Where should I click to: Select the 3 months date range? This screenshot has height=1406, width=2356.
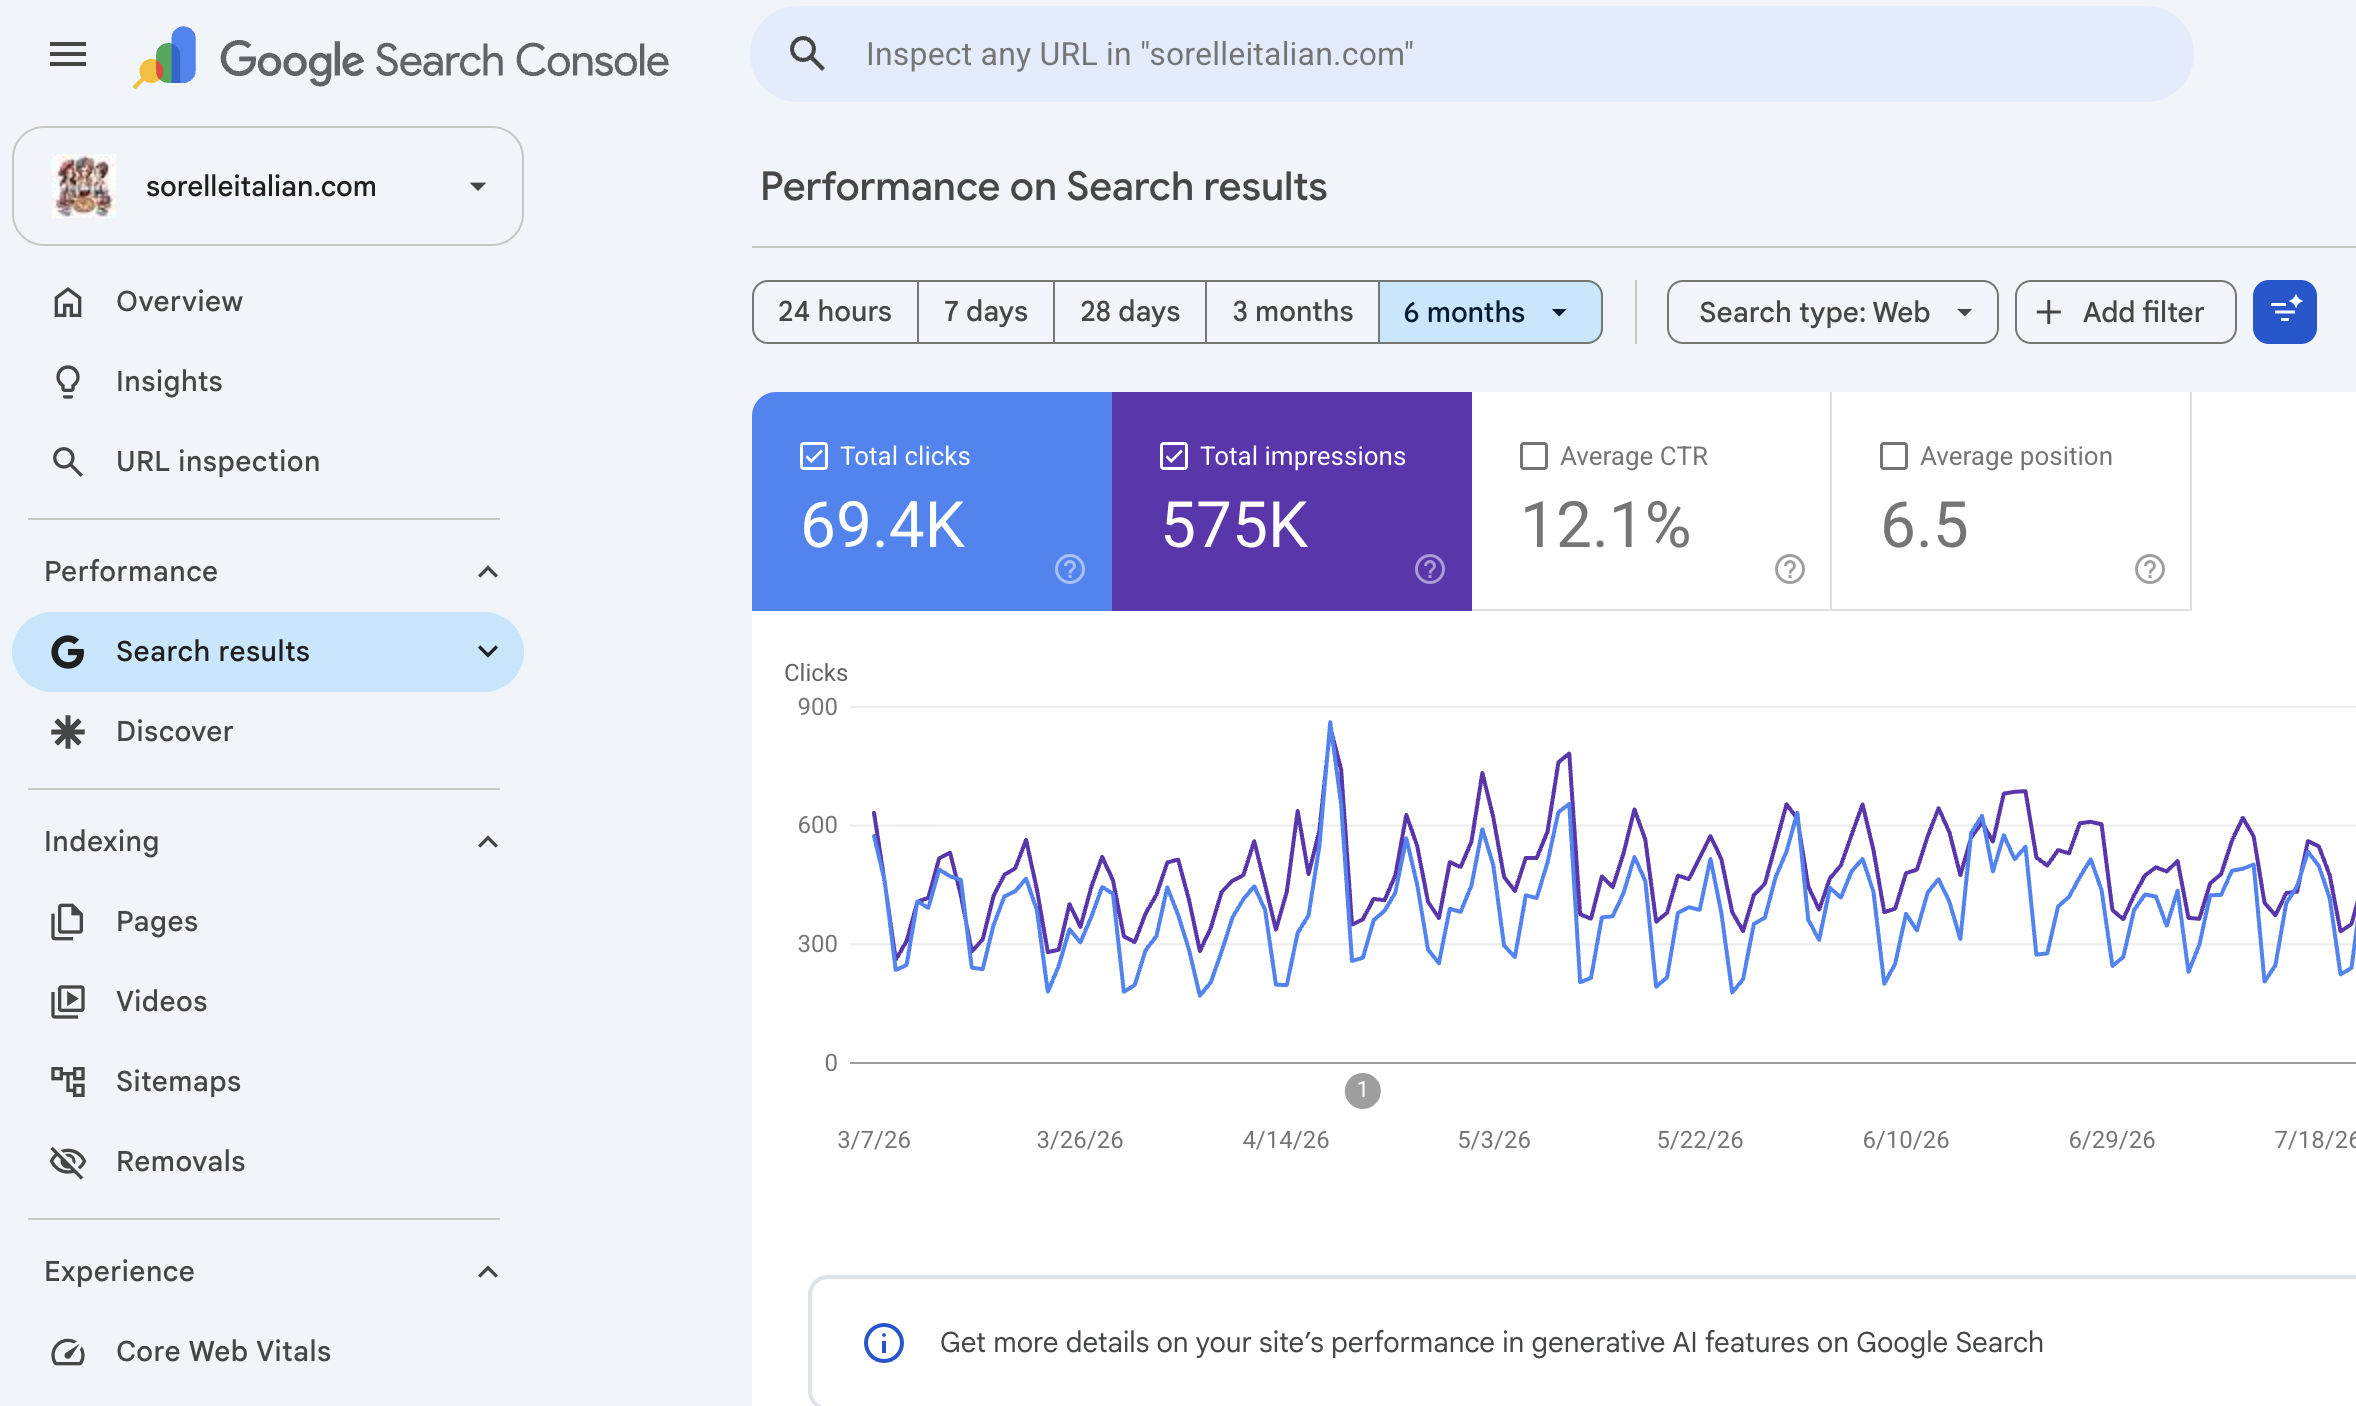(1292, 312)
